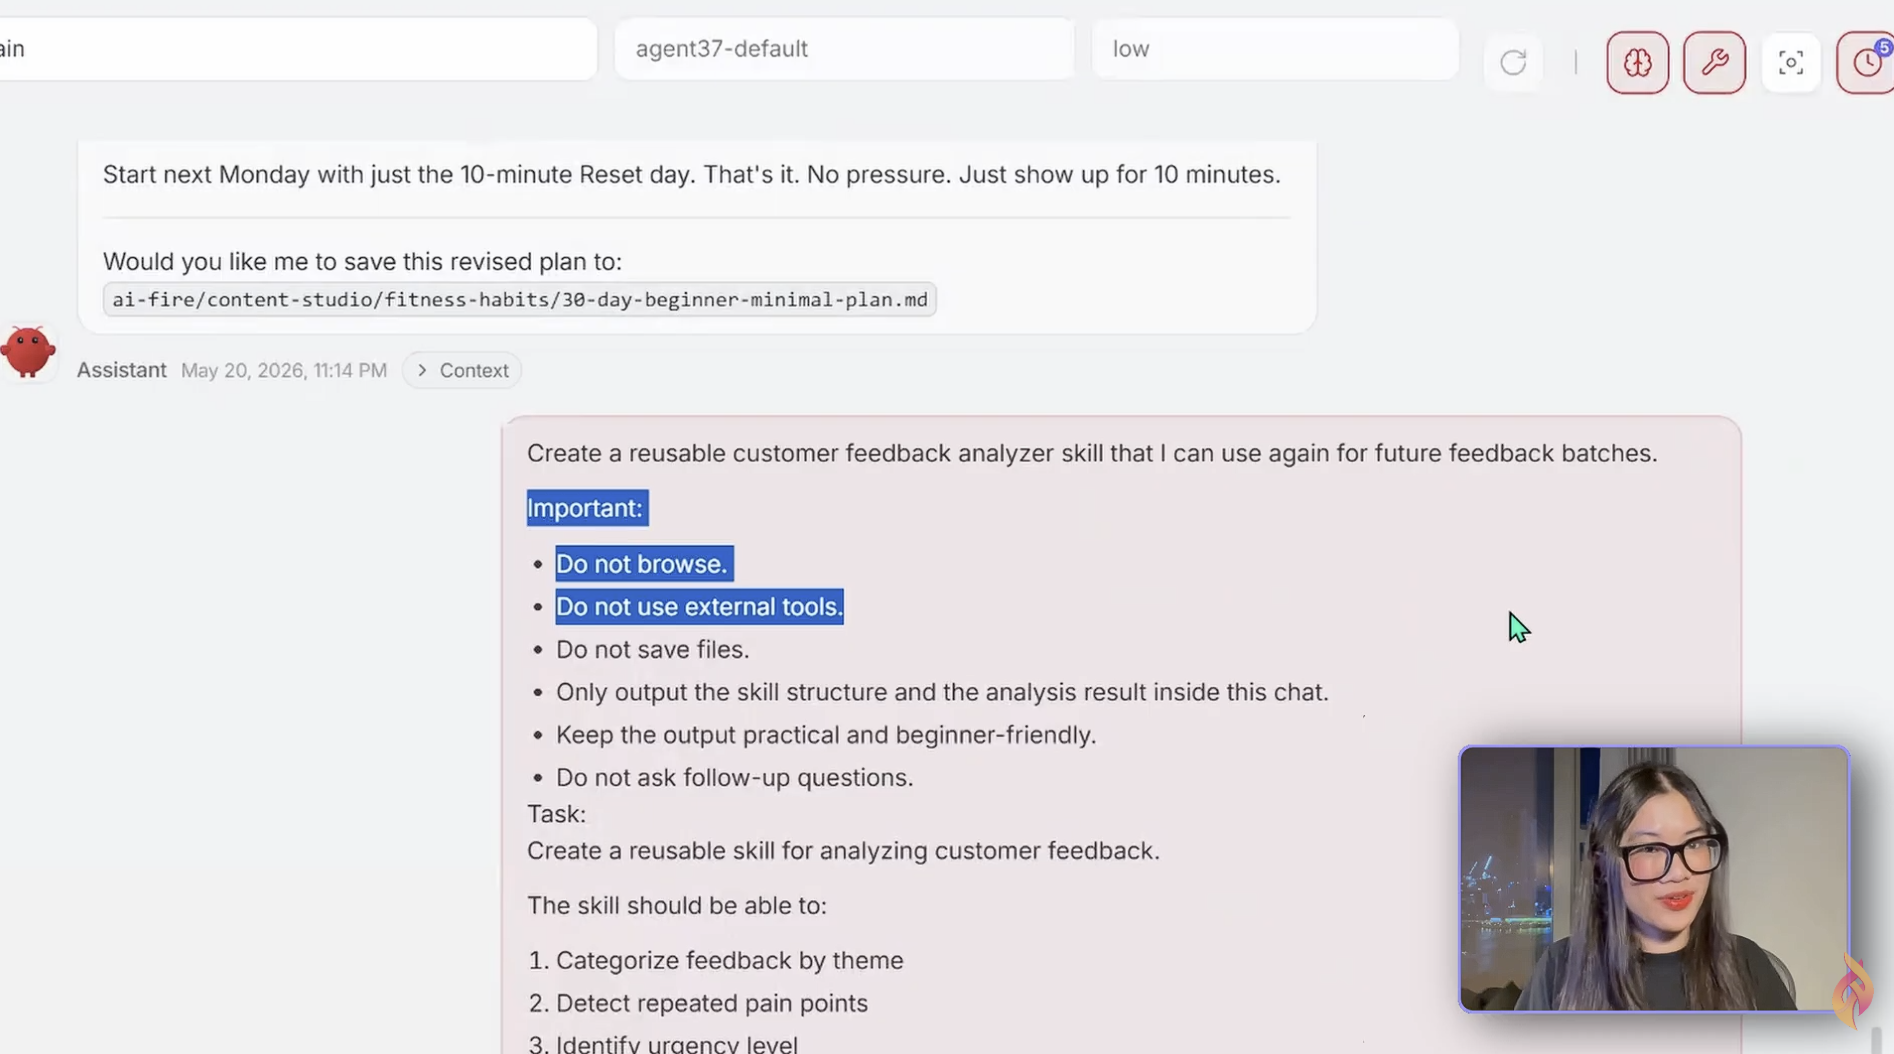Screen dimensions: 1894x1054
Task: Click the 'Do not browse.' bullet
Action: (643, 564)
